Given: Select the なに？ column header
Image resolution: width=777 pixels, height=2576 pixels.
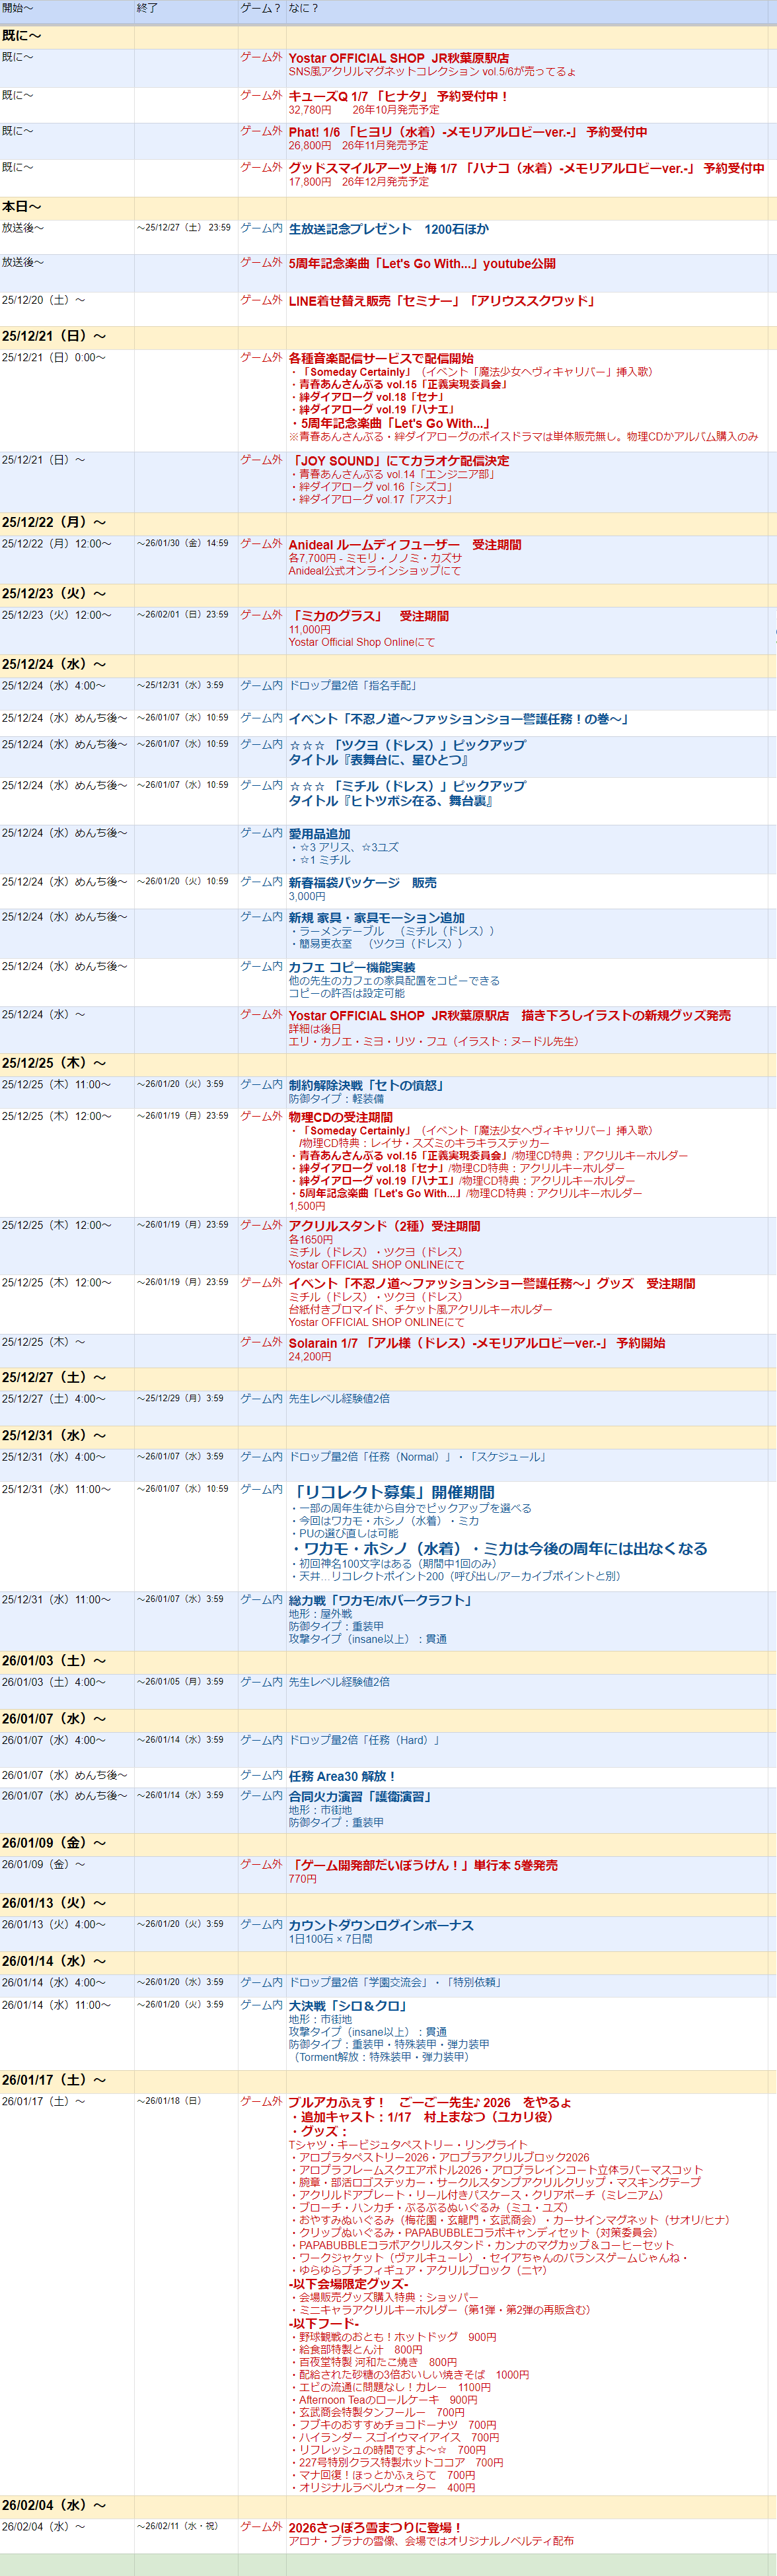Looking at the screenshot, I should point(303,9).
